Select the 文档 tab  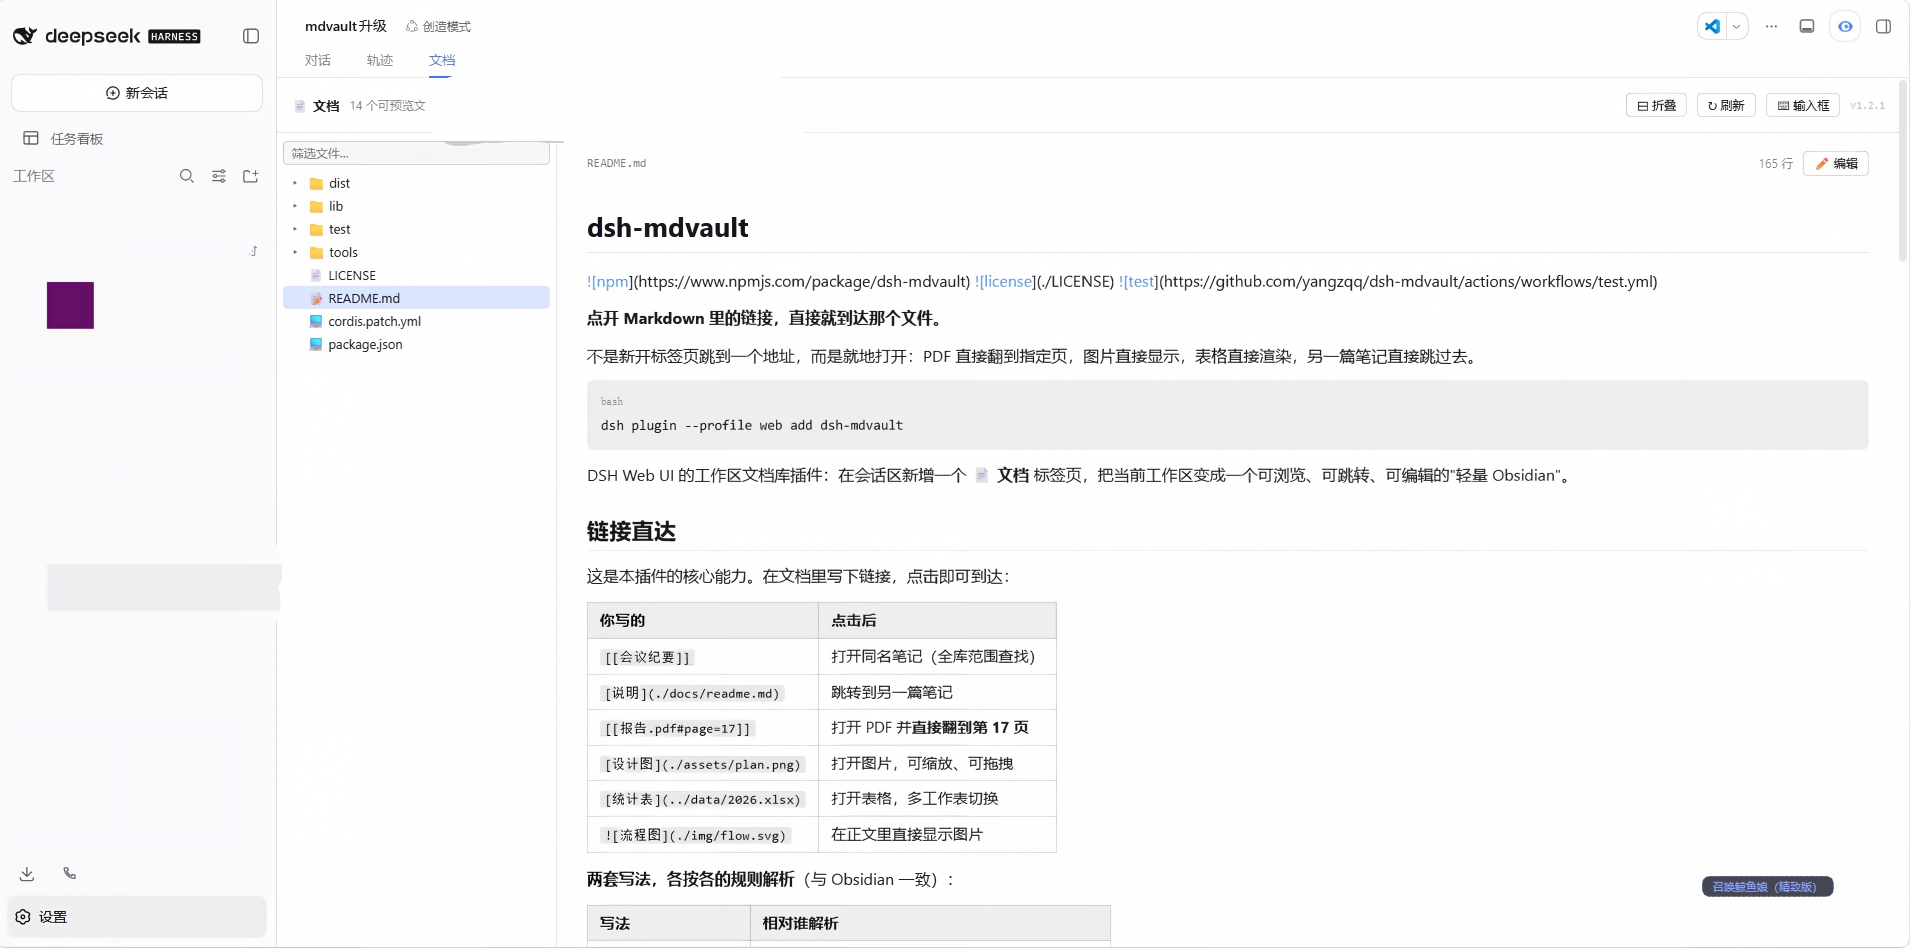coord(442,60)
